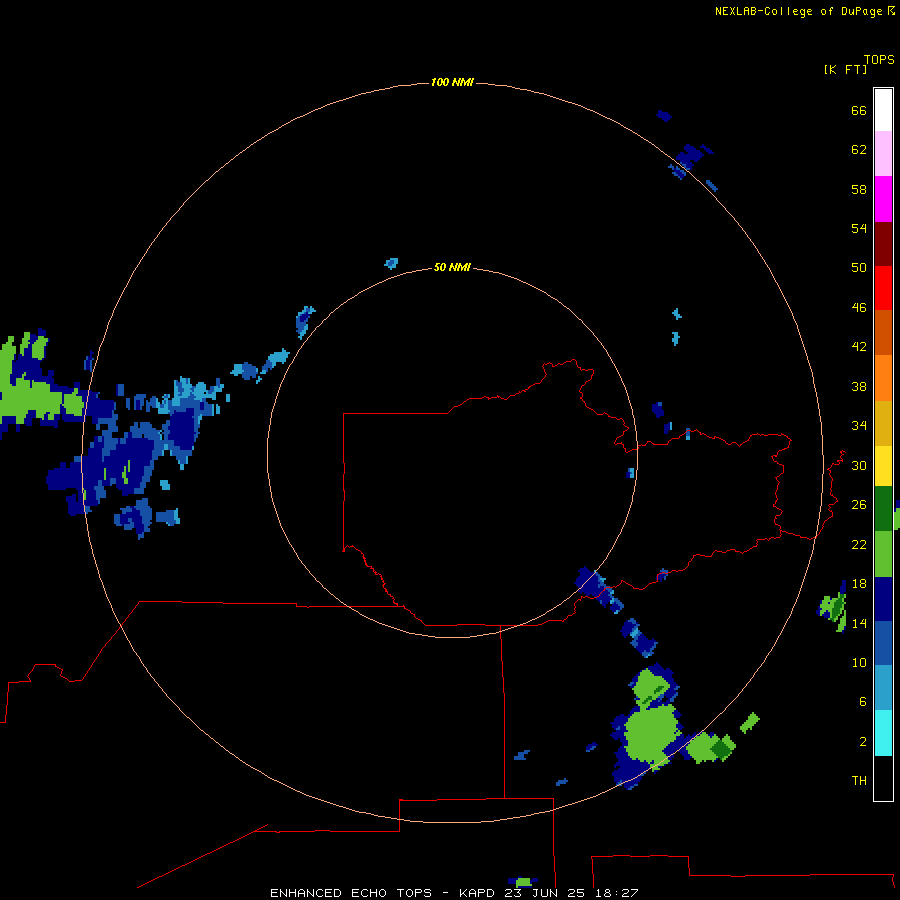The width and height of the screenshot is (900, 900).
Task: Click the 50 NMI range ring label
Action: 452,267
